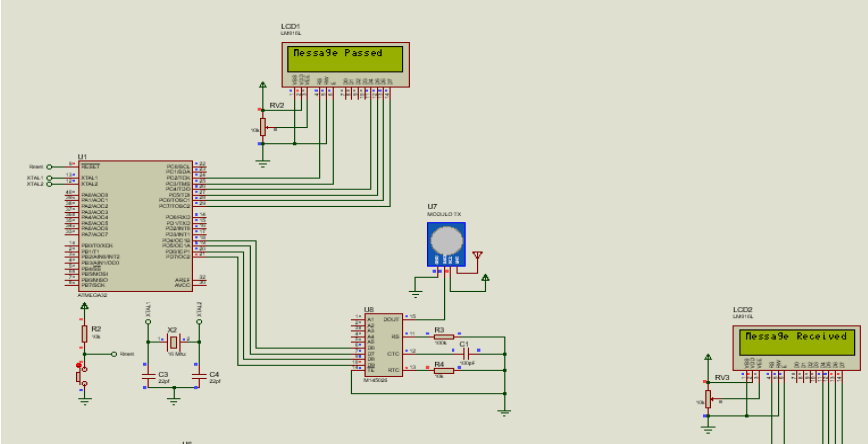Click the X2 crystal oscillator
The image size is (868, 444).
click(x=174, y=342)
